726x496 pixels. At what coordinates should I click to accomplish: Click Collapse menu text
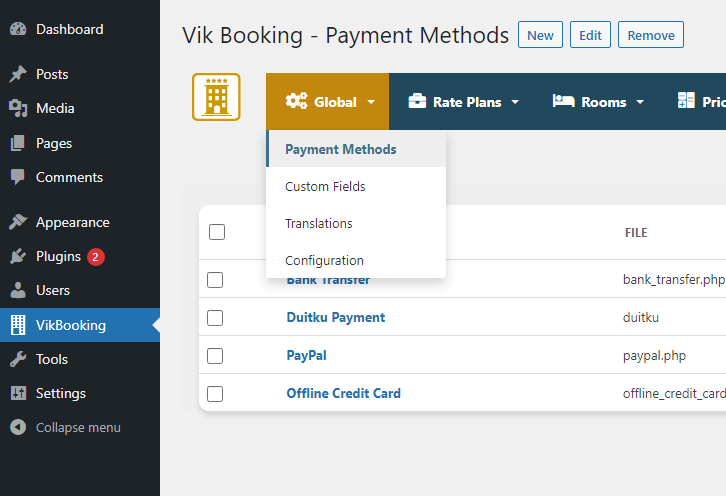(78, 427)
